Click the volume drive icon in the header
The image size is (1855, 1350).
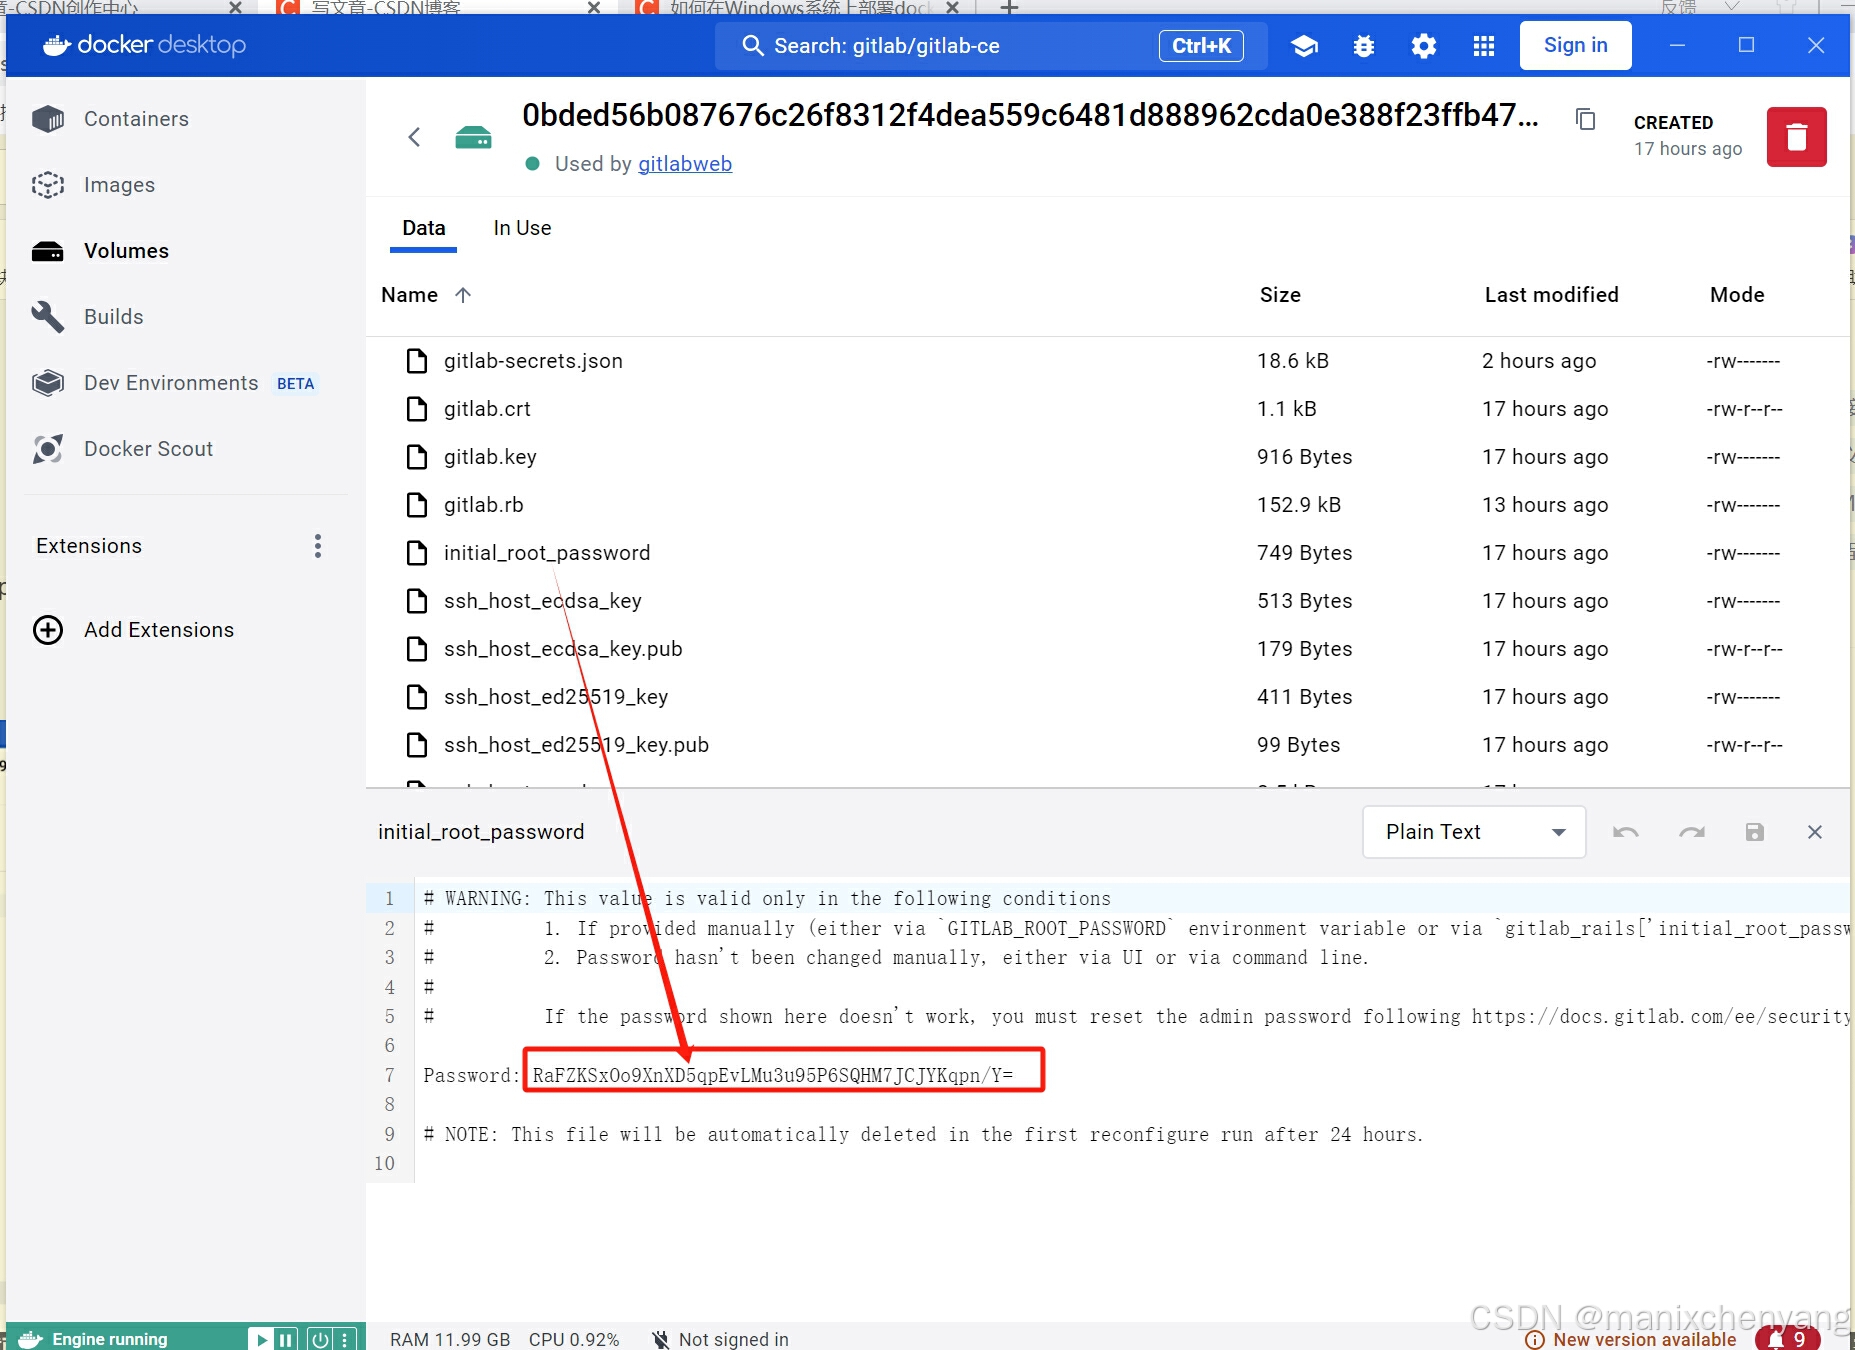click(x=473, y=137)
